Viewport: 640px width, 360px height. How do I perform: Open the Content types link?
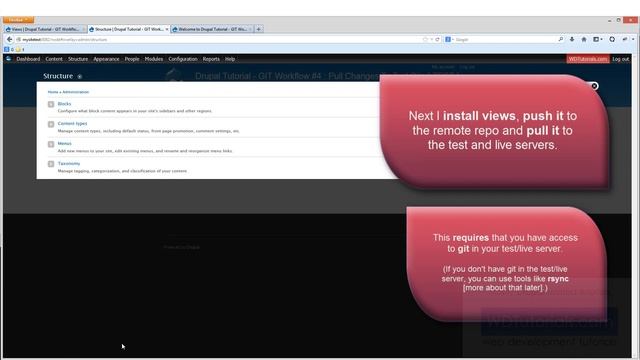[72, 123]
